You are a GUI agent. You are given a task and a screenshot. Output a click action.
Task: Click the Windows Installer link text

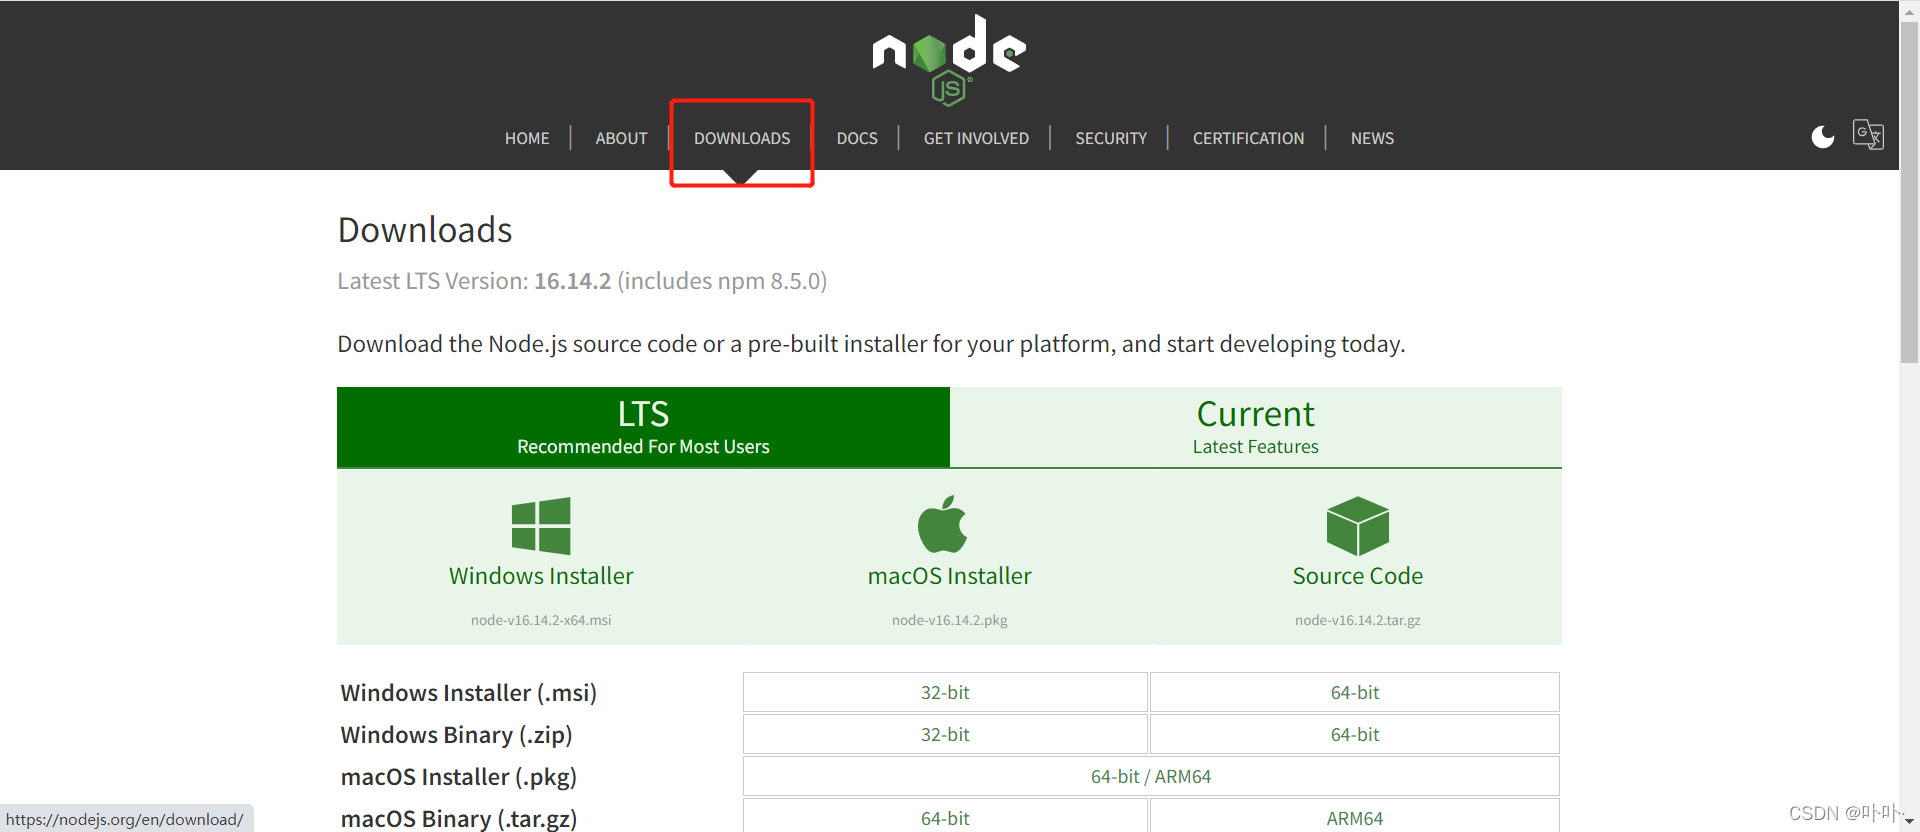(x=541, y=576)
